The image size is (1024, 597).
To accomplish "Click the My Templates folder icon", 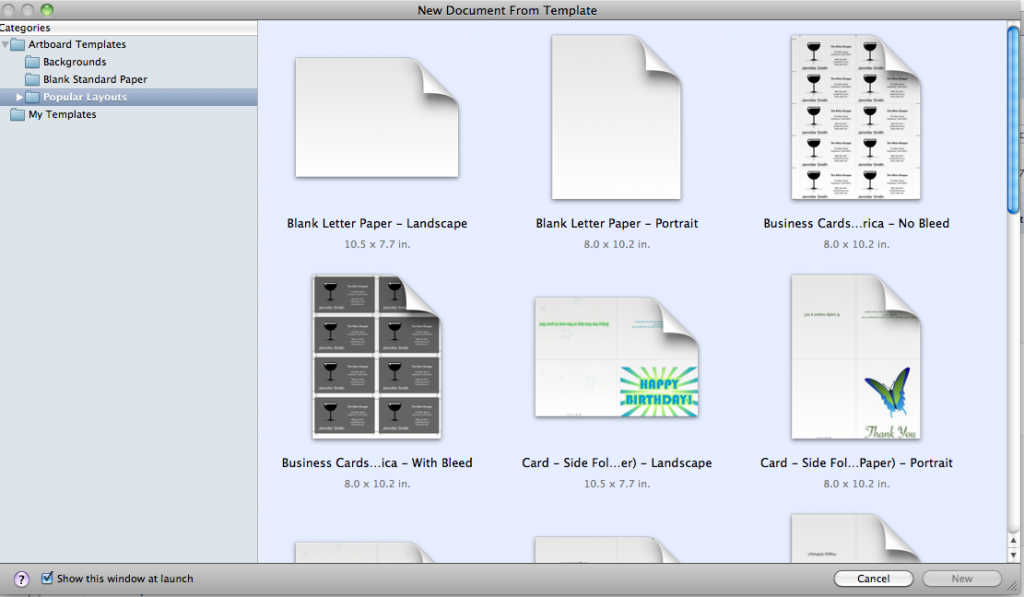I will [18, 115].
